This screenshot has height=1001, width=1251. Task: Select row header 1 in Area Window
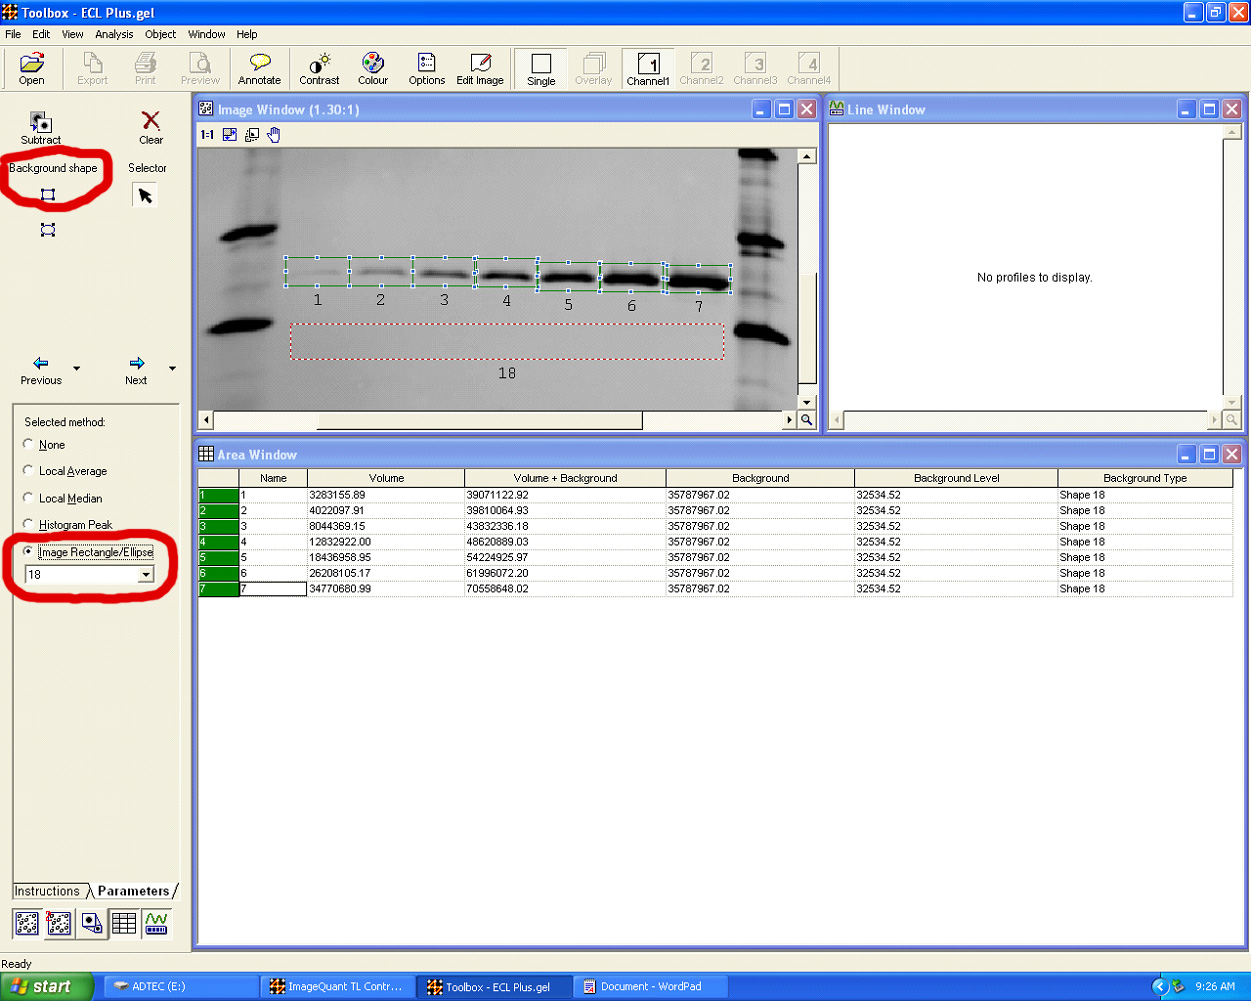click(x=218, y=495)
